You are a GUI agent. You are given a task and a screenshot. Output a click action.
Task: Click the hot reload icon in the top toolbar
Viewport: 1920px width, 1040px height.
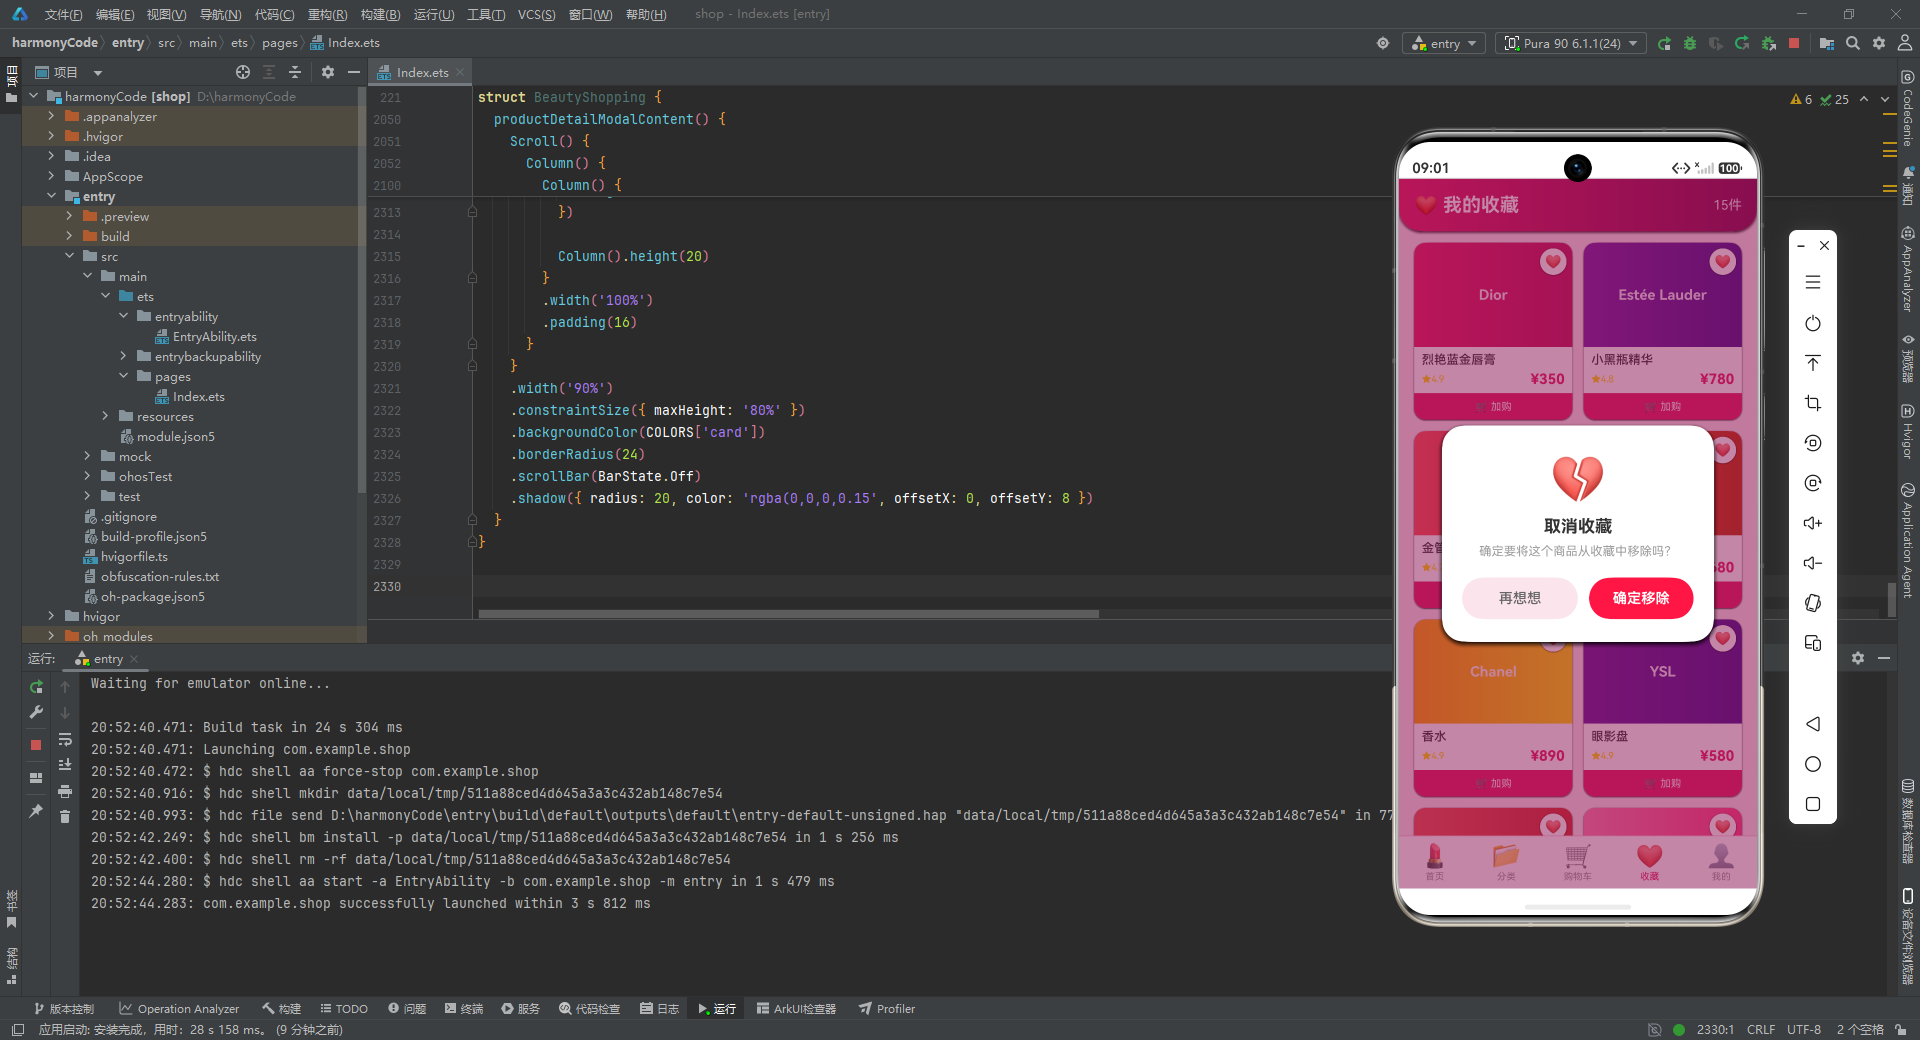click(x=1742, y=44)
